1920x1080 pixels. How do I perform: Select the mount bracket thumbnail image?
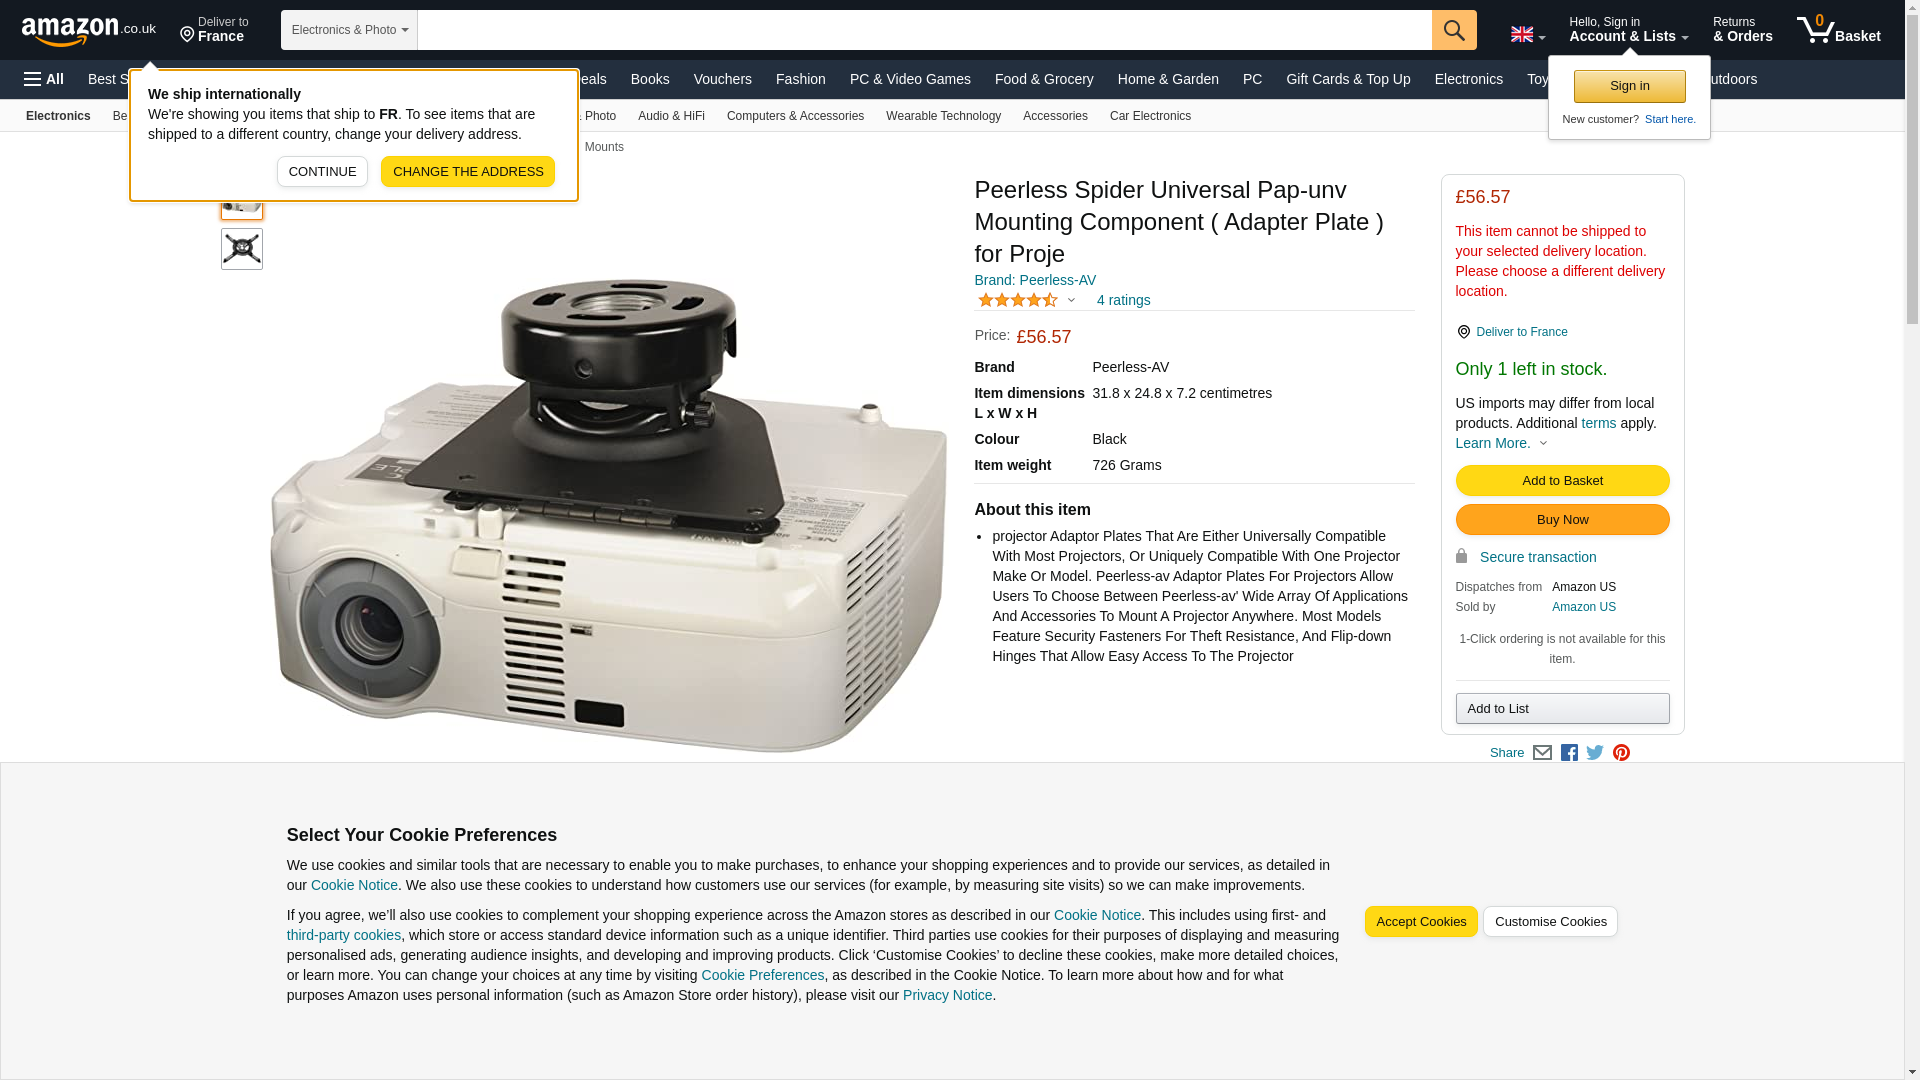(x=242, y=249)
